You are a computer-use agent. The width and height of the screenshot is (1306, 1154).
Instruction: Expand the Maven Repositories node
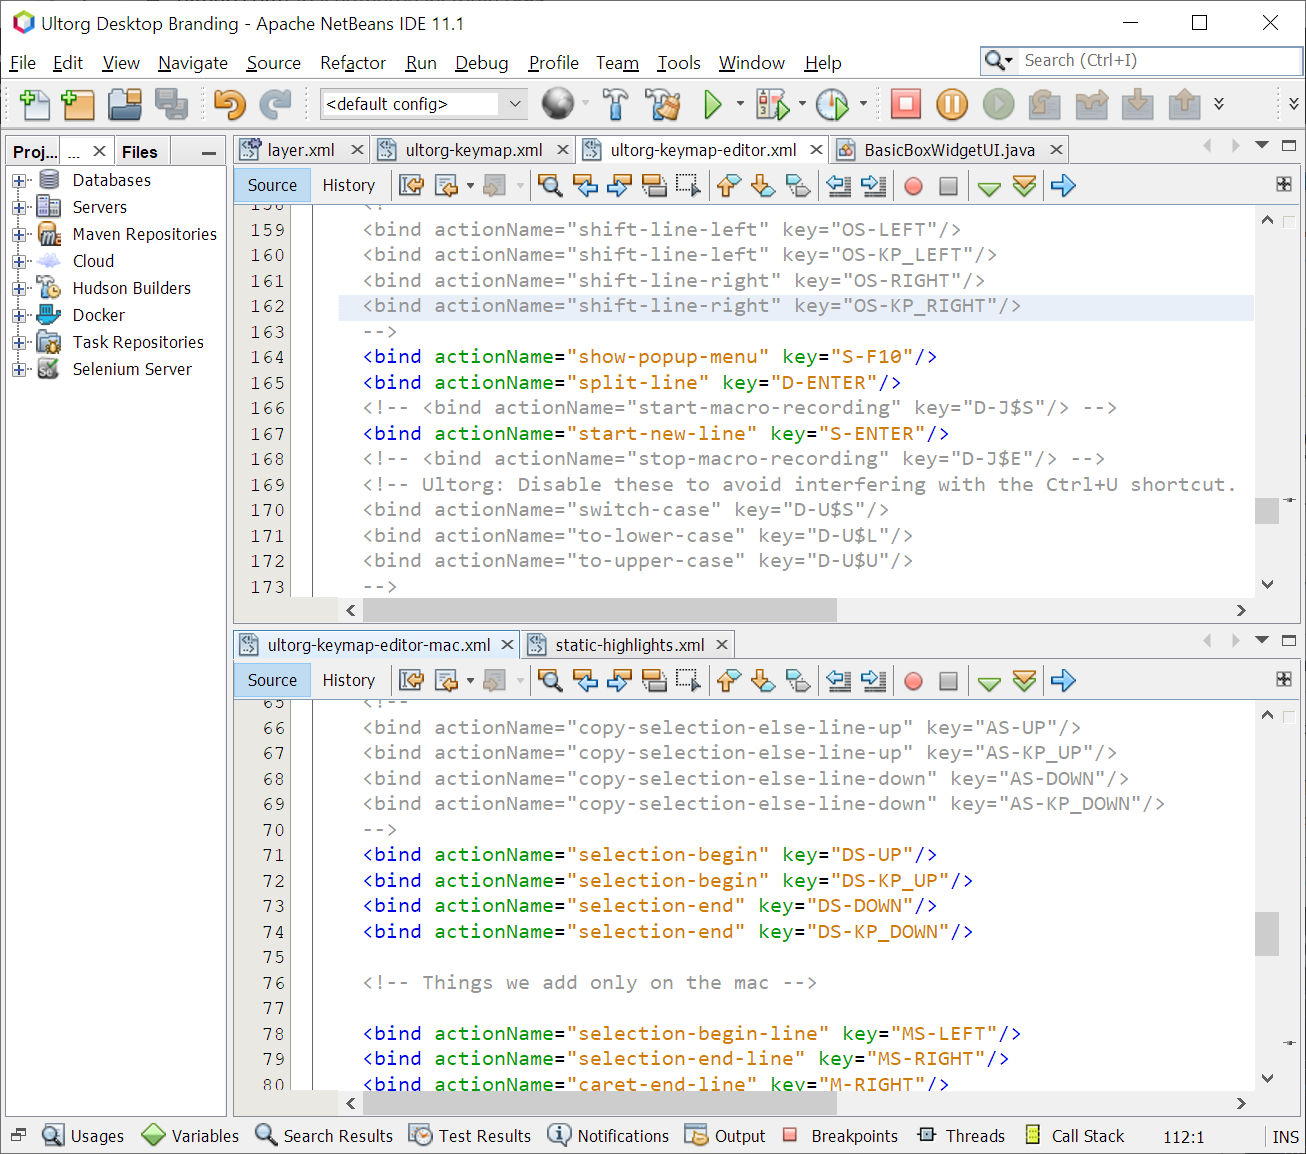(x=19, y=235)
